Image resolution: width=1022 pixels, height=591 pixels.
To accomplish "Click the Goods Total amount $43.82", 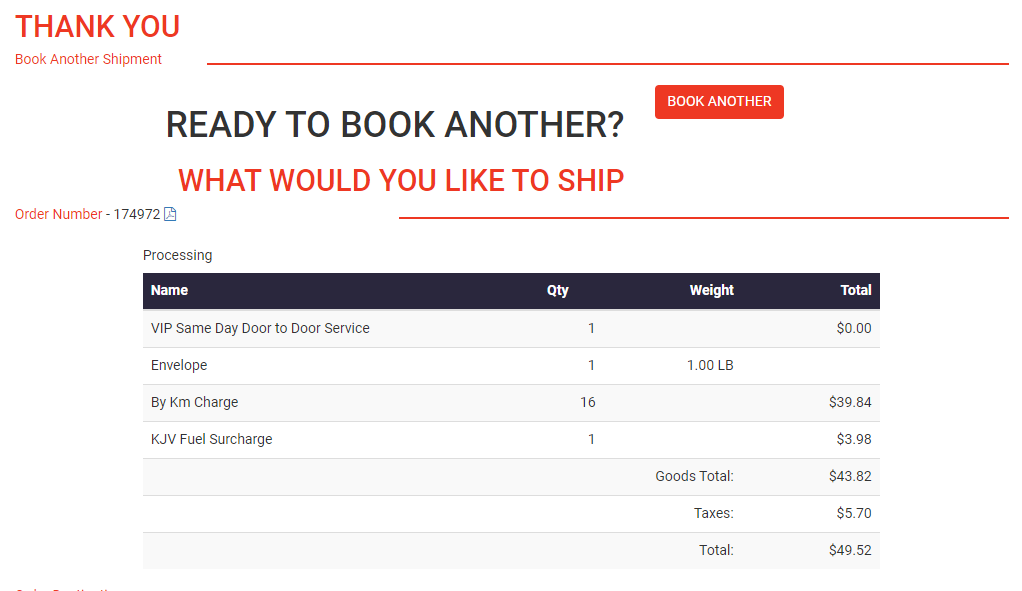I will (x=850, y=476).
